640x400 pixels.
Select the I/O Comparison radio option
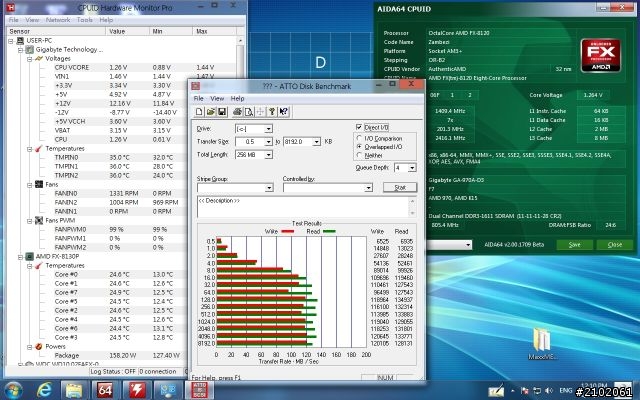click(359, 138)
